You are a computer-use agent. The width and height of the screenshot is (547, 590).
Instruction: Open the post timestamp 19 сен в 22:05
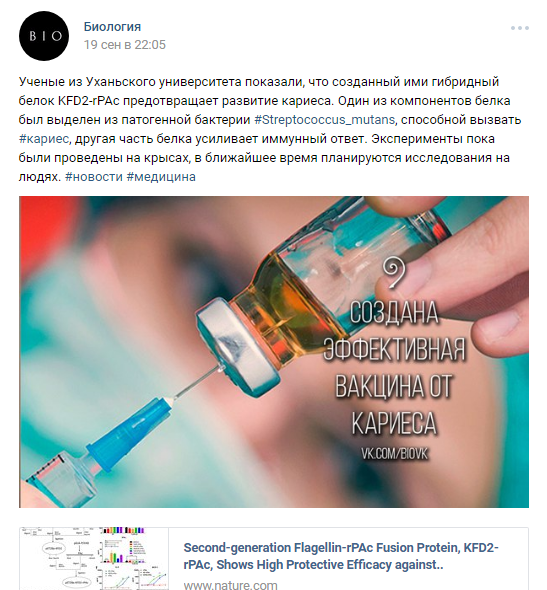click(125, 45)
